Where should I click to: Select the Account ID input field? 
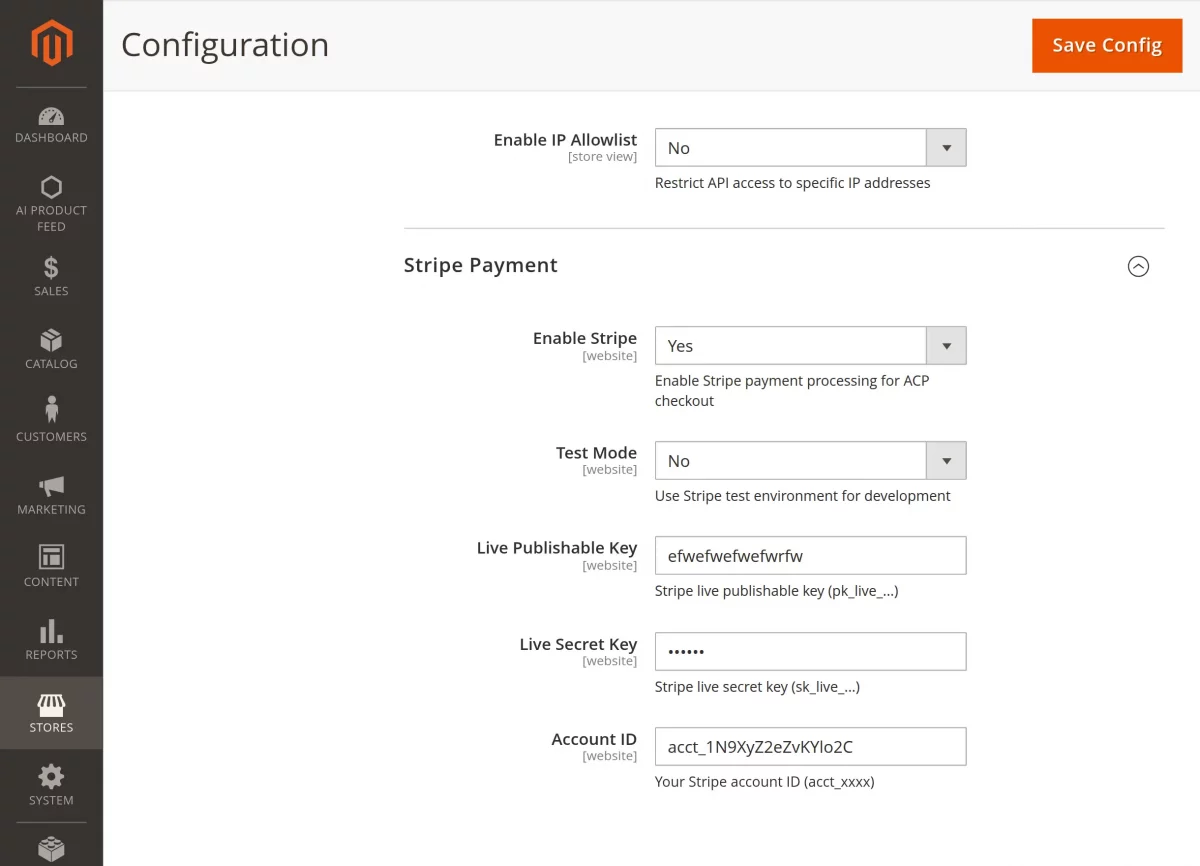click(810, 746)
